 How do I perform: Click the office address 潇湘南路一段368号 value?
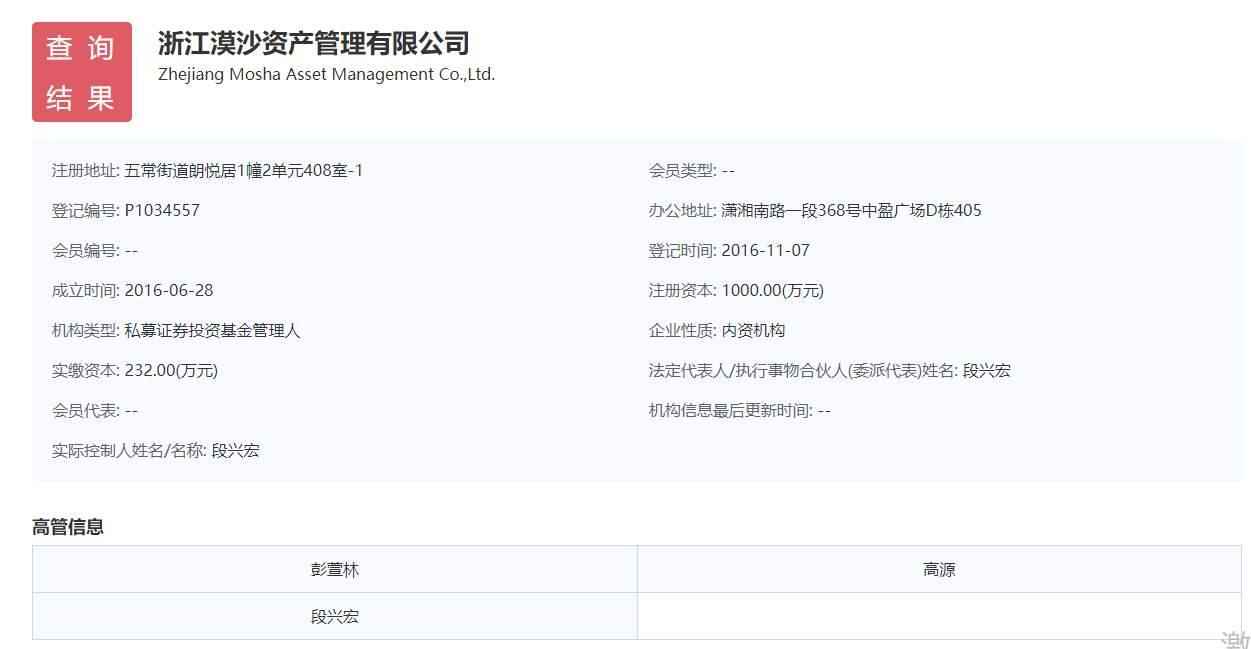coord(851,211)
